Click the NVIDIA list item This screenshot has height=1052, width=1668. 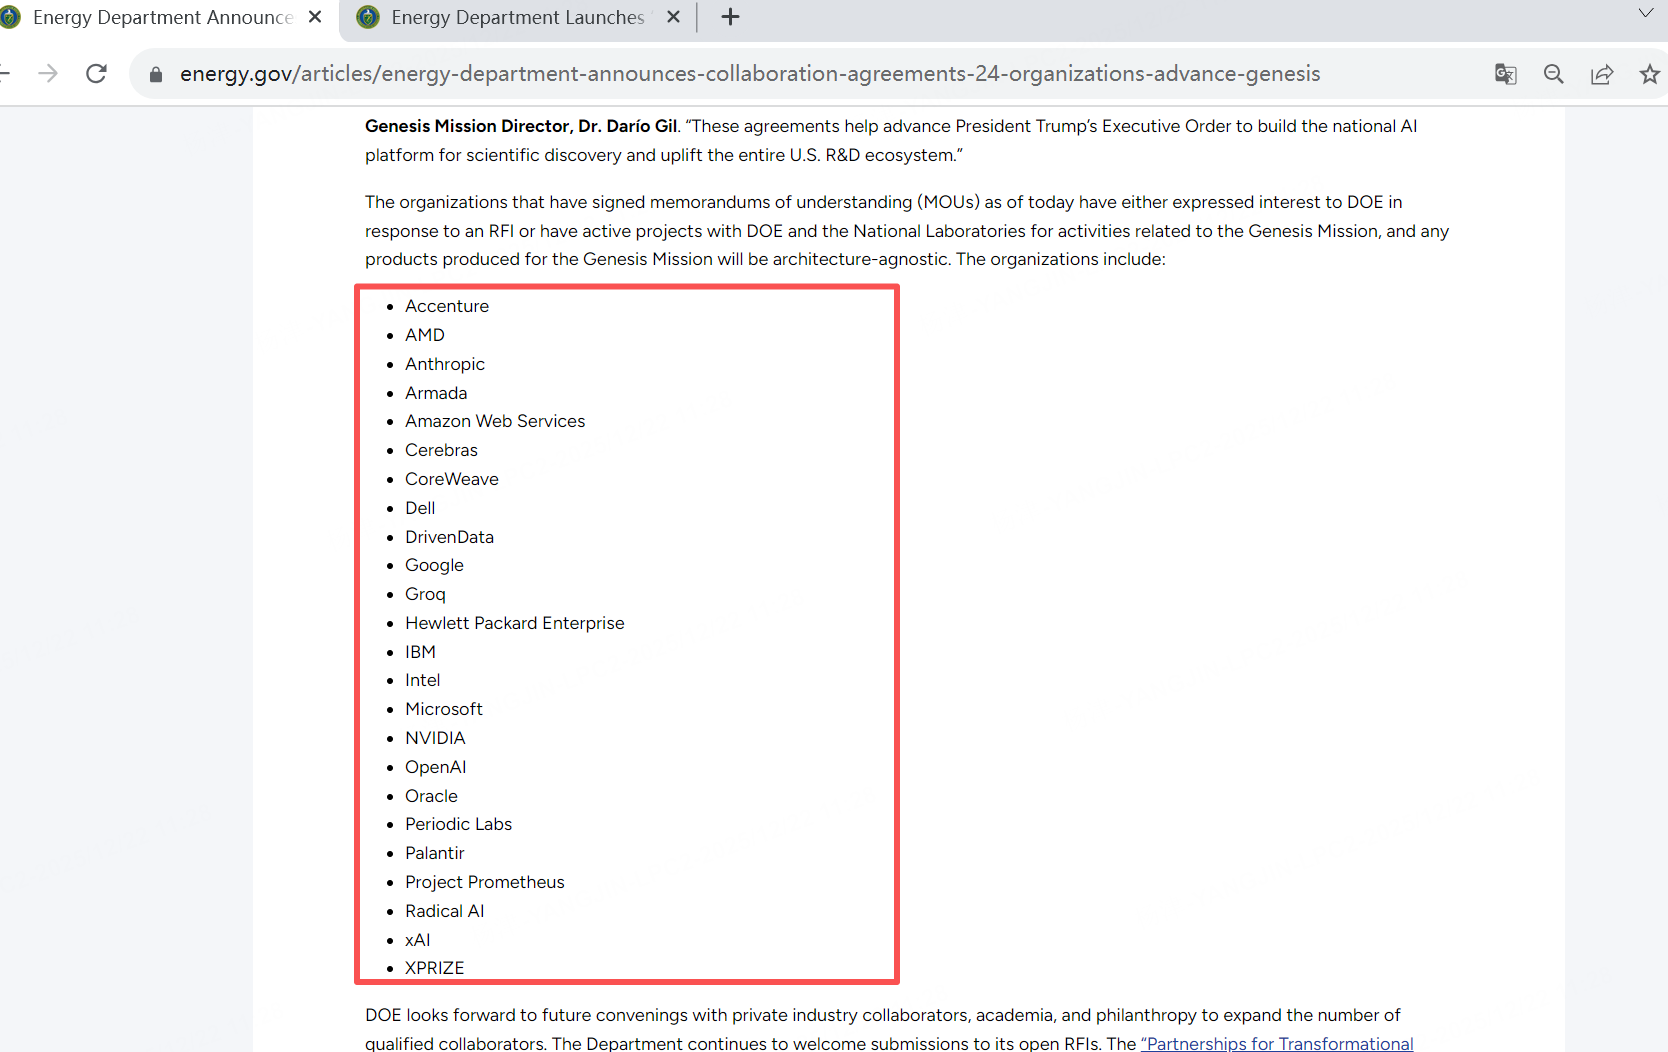pyautogui.click(x=435, y=738)
